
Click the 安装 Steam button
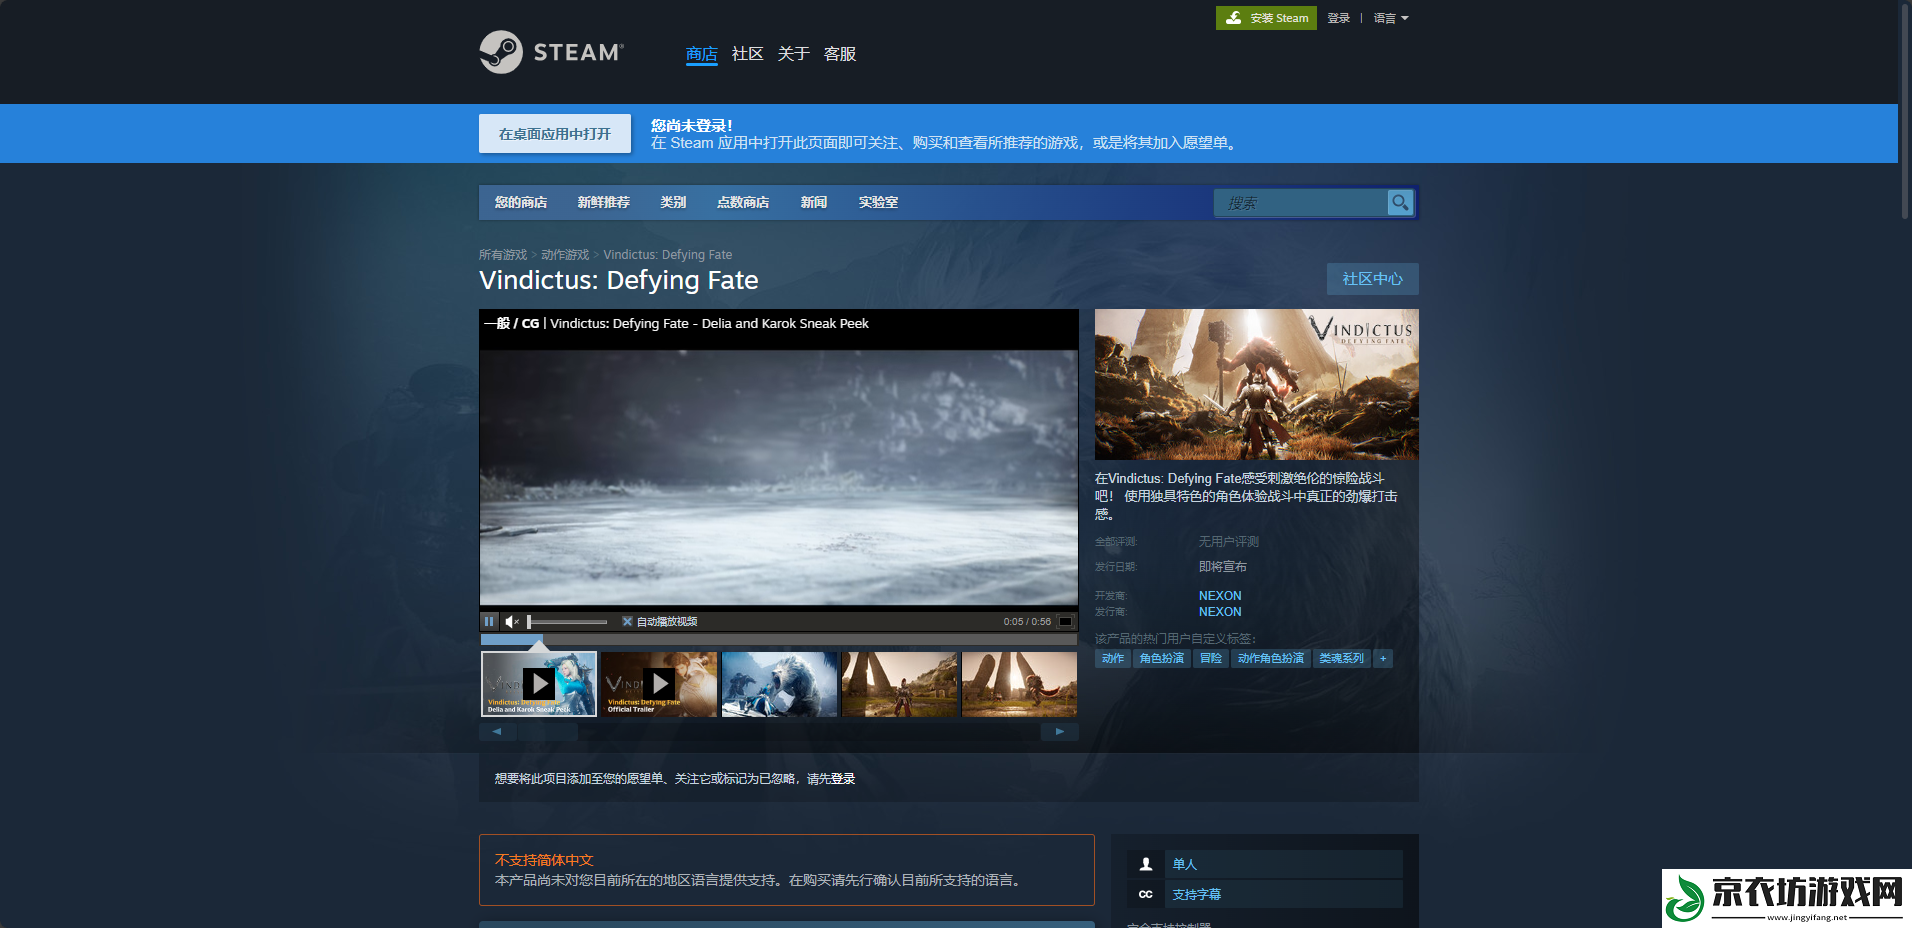point(1266,18)
